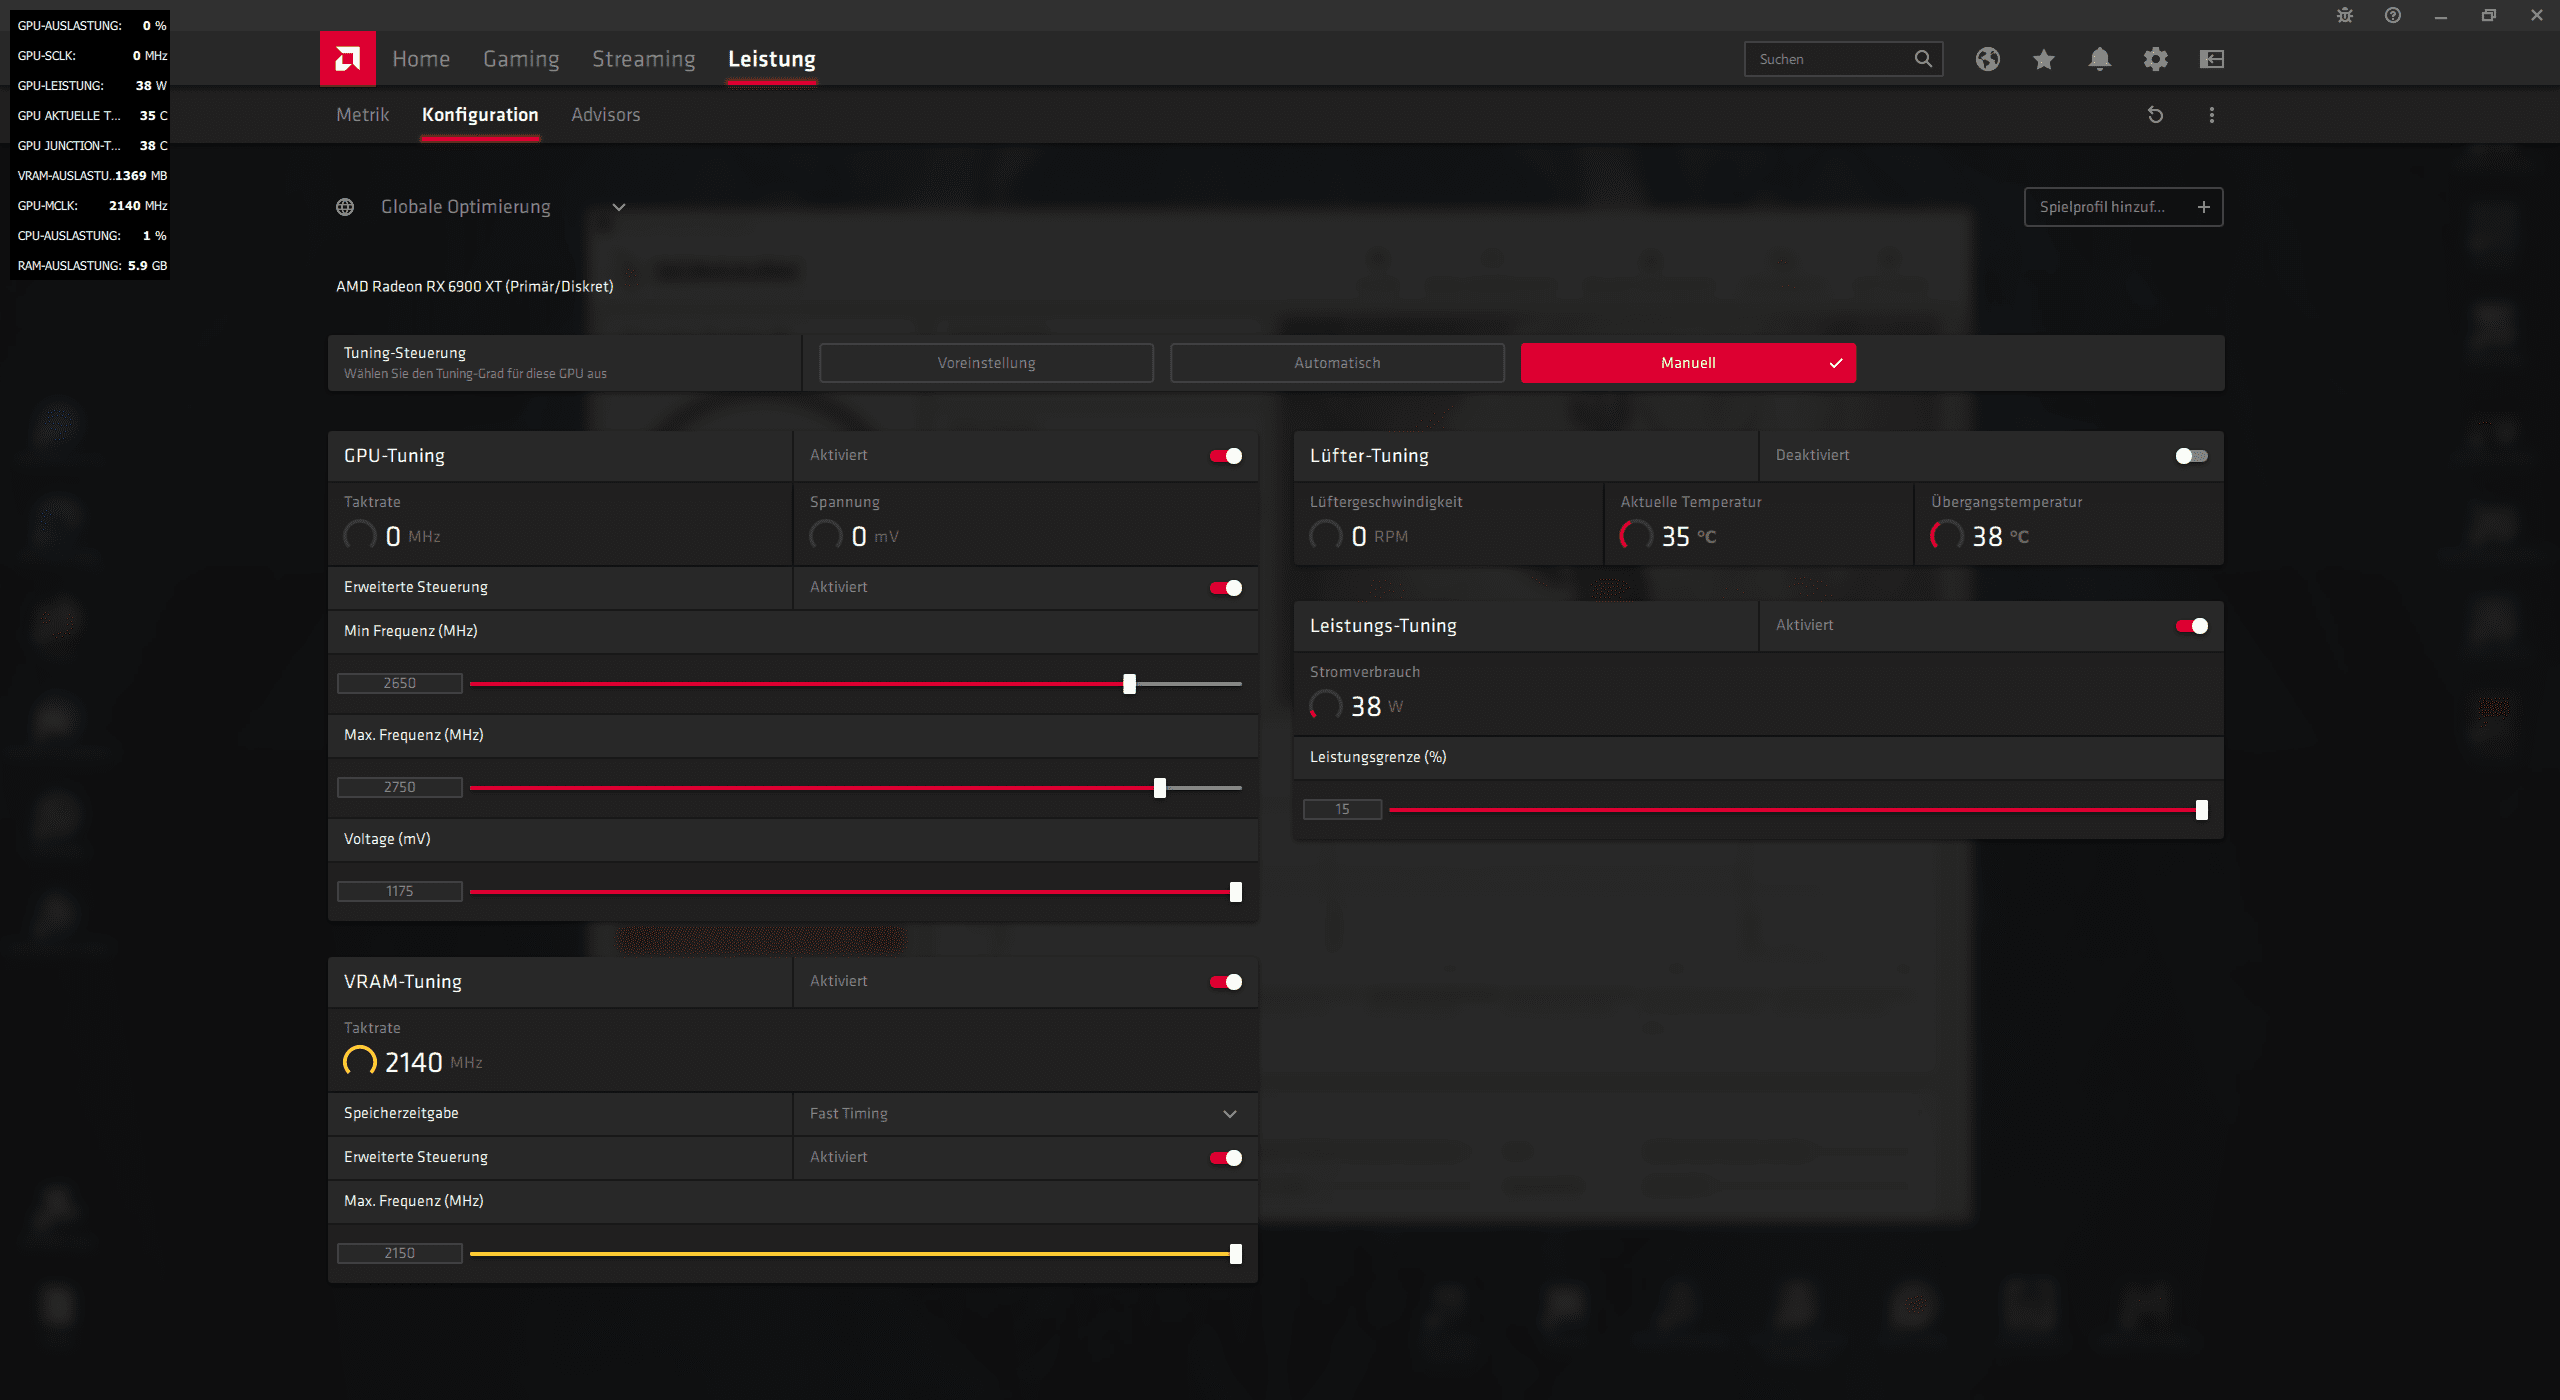Click the Leistungsgrenze 15 value box
The image size is (2560, 1400).
(x=1342, y=809)
